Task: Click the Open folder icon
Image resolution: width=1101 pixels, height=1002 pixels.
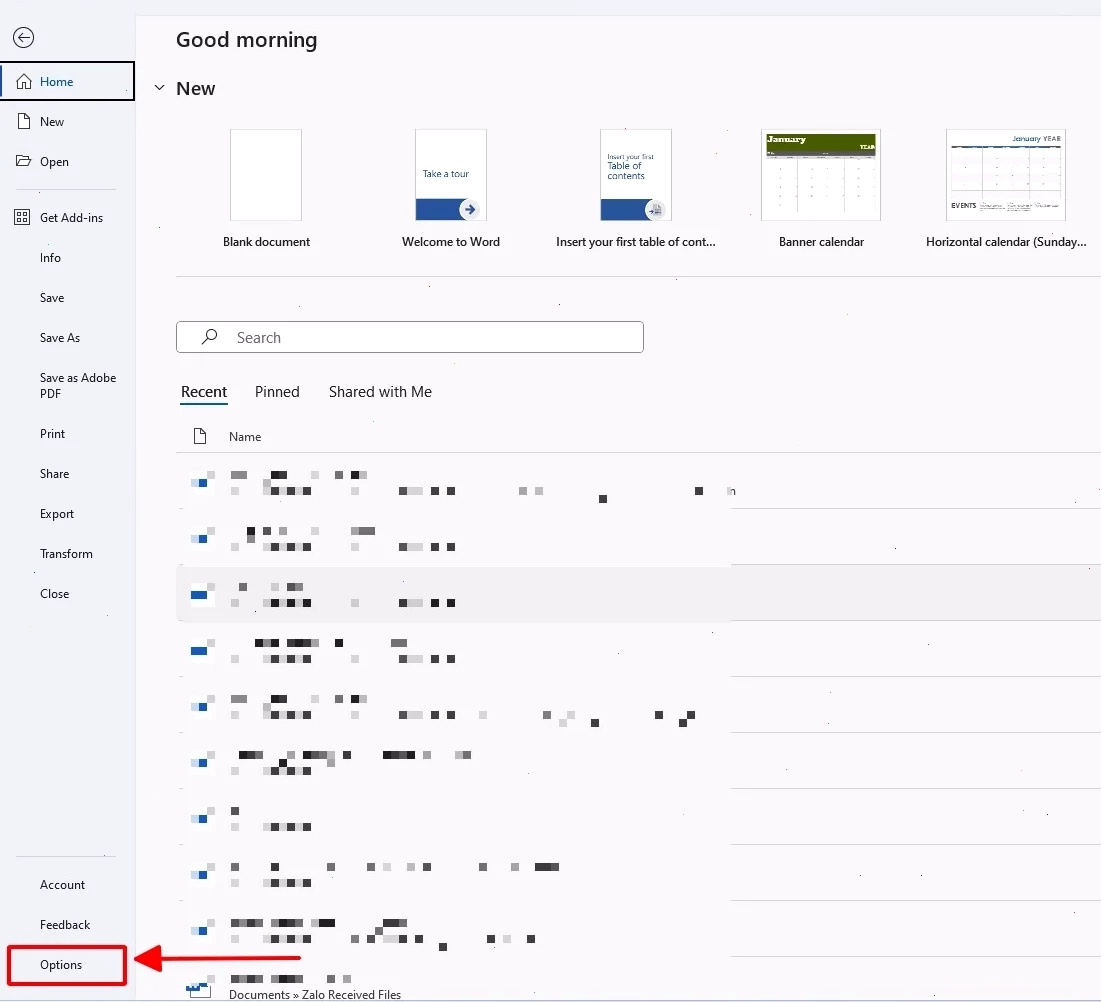Action: pos(23,161)
